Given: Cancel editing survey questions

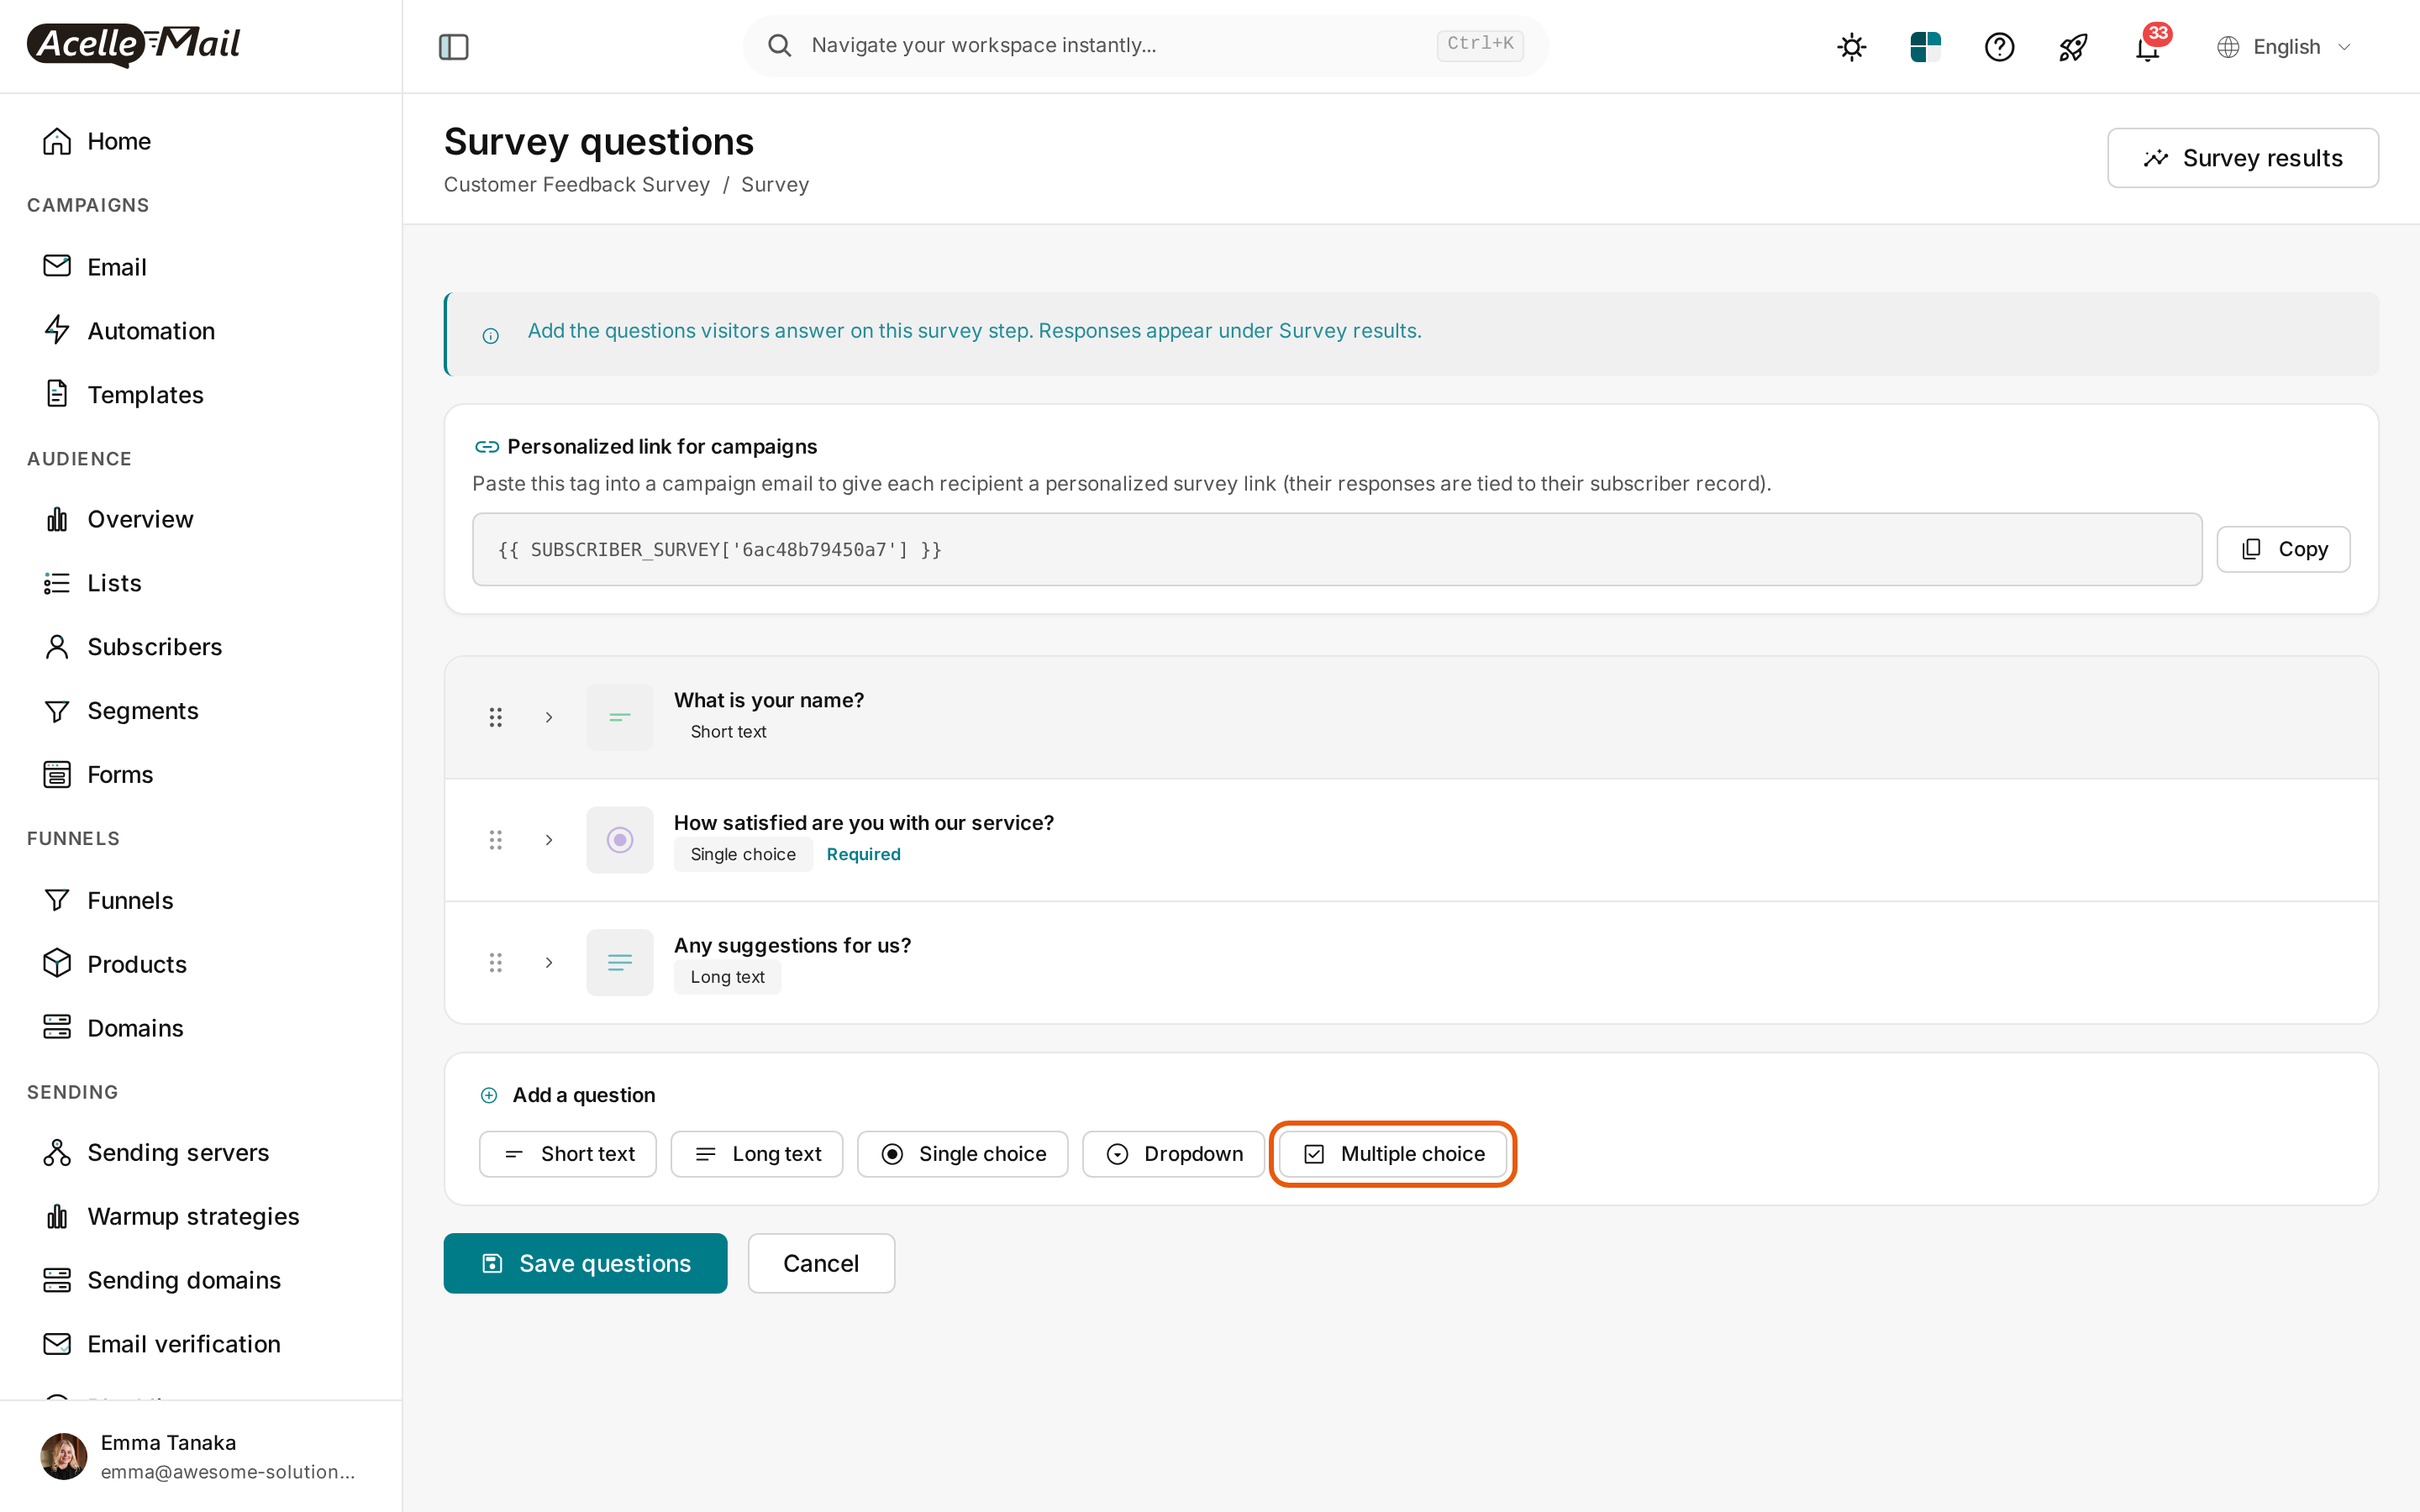Looking at the screenshot, I should (x=821, y=1263).
